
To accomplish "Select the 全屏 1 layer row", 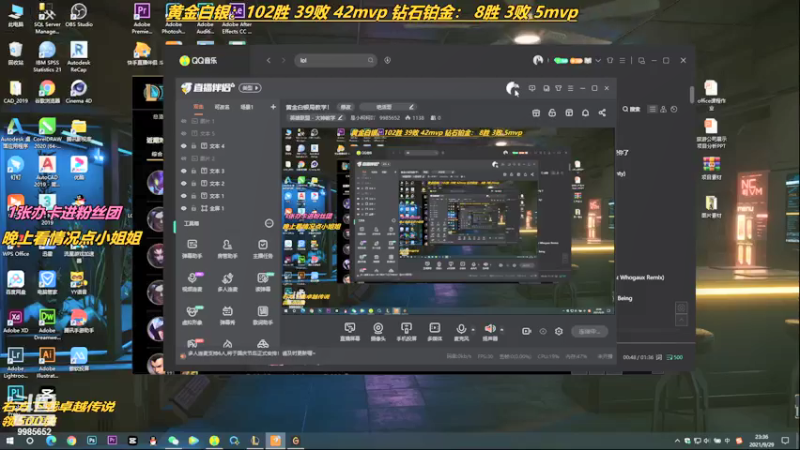I will [x=228, y=208].
